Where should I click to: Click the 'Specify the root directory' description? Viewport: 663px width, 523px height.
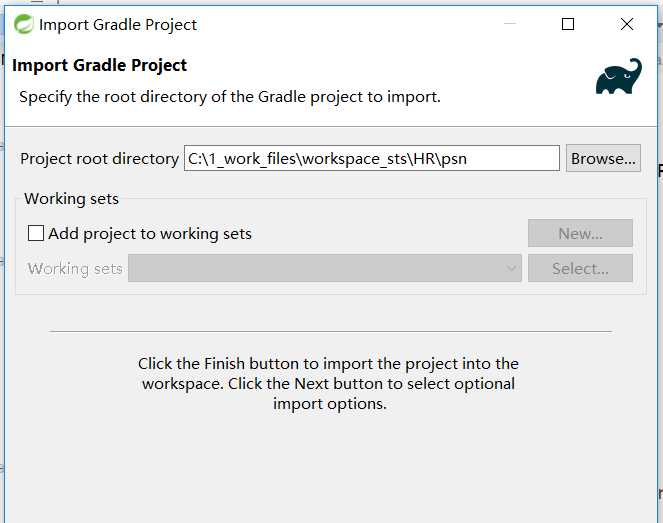pyautogui.click(x=230, y=97)
